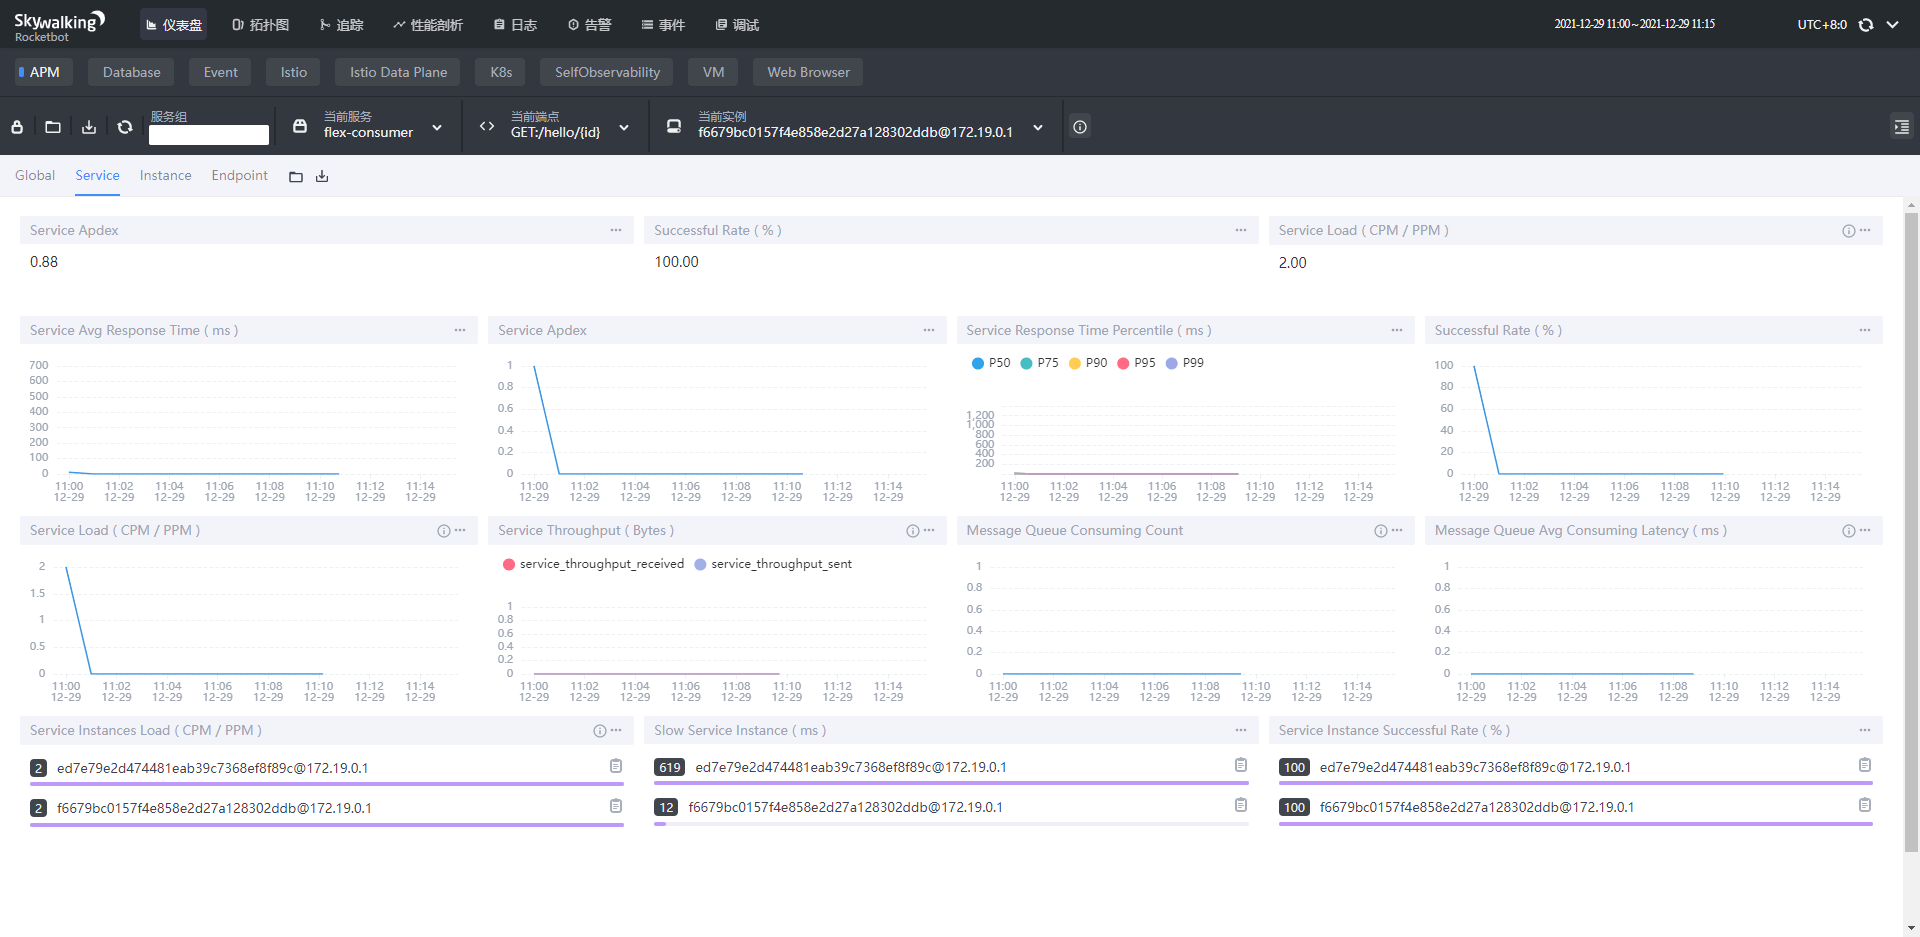Click the import folder icon beside the Endpoint tab
1920x937 pixels.
(x=296, y=177)
